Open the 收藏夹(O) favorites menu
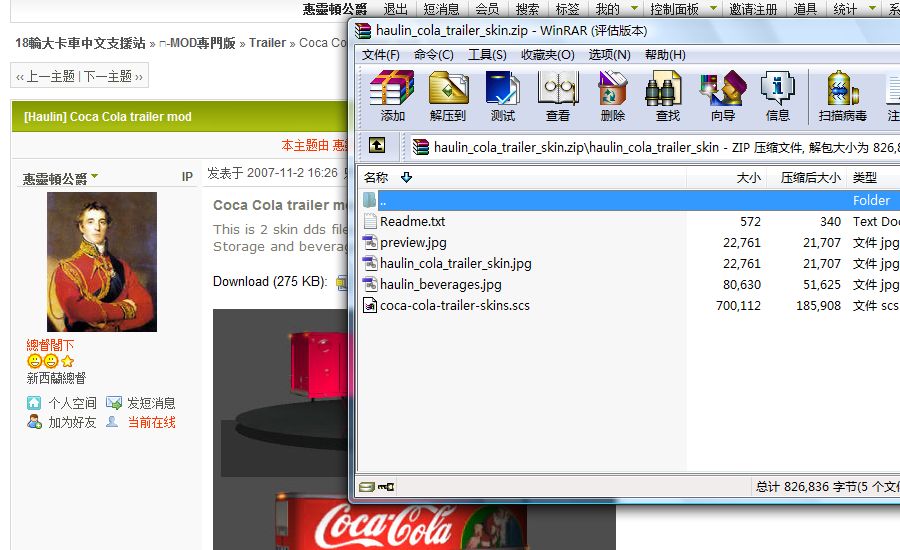 point(547,55)
